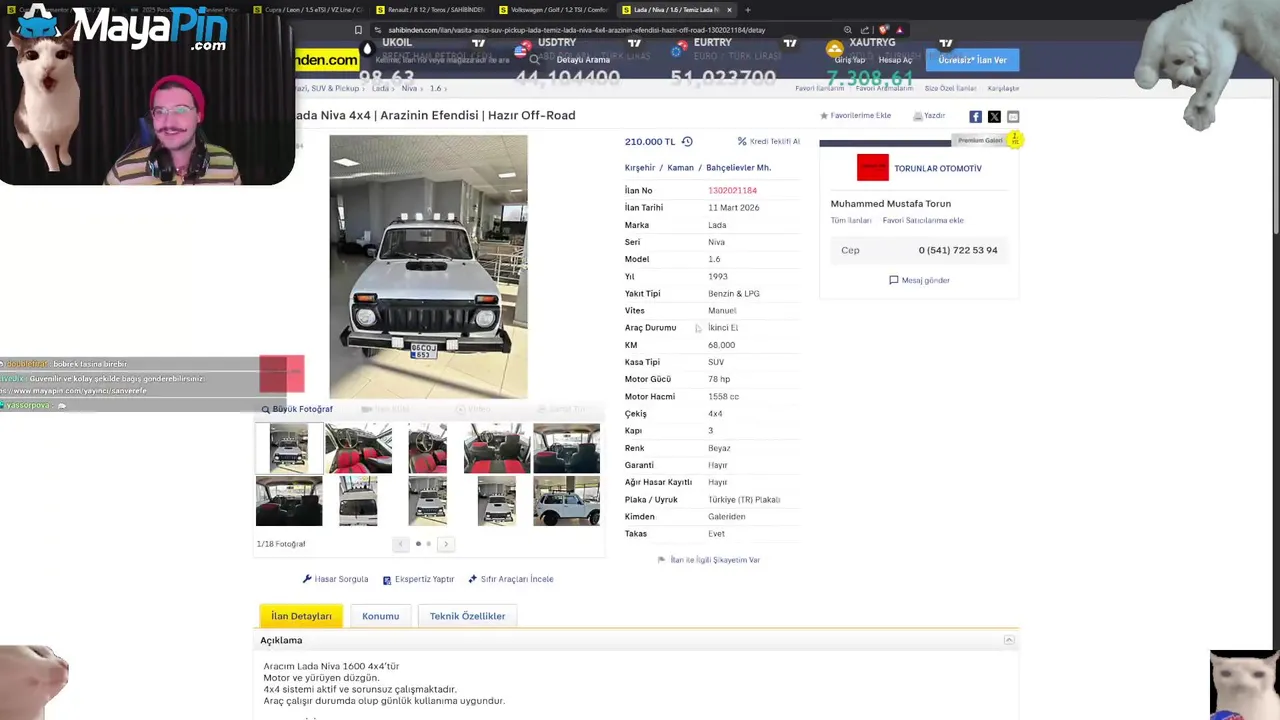Click the Giriş Yap link
This screenshot has width=1280, height=720.
(x=849, y=60)
